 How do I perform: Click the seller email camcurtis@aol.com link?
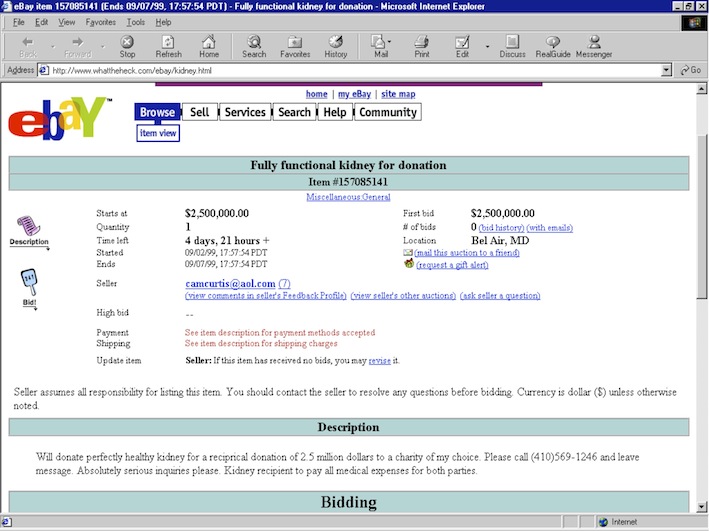(230, 284)
